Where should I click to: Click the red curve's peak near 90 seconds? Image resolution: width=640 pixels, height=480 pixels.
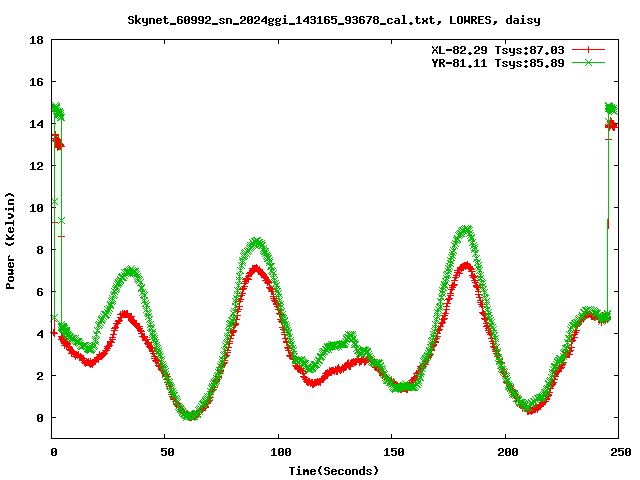click(x=257, y=268)
